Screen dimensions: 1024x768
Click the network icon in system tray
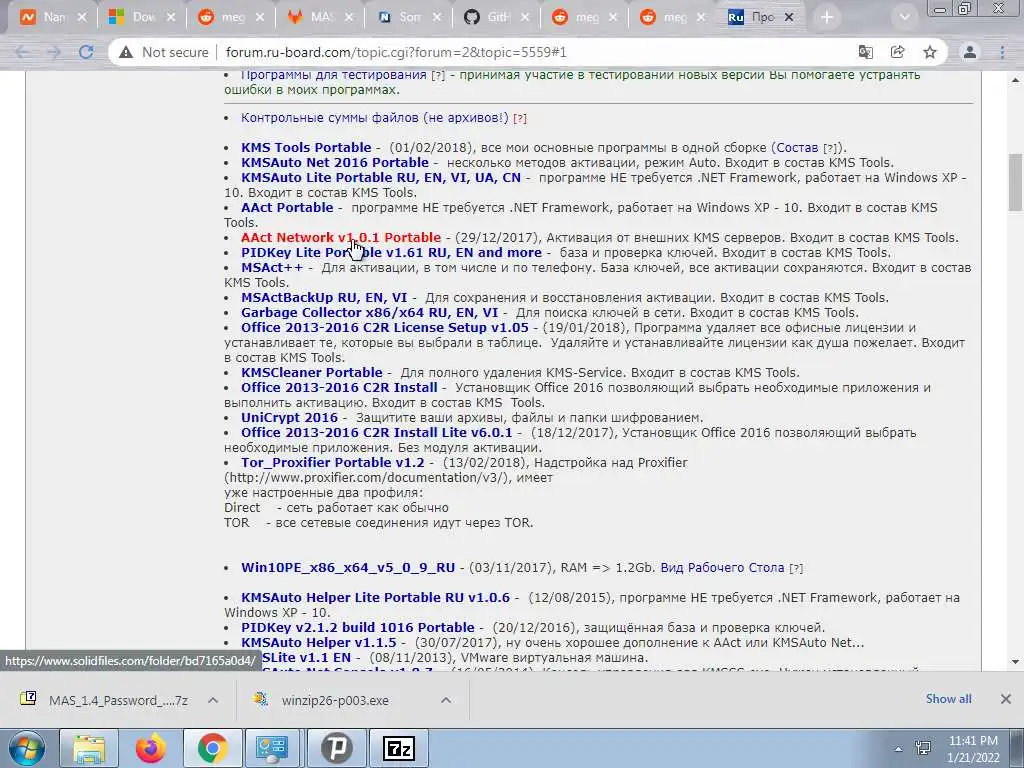(923, 748)
